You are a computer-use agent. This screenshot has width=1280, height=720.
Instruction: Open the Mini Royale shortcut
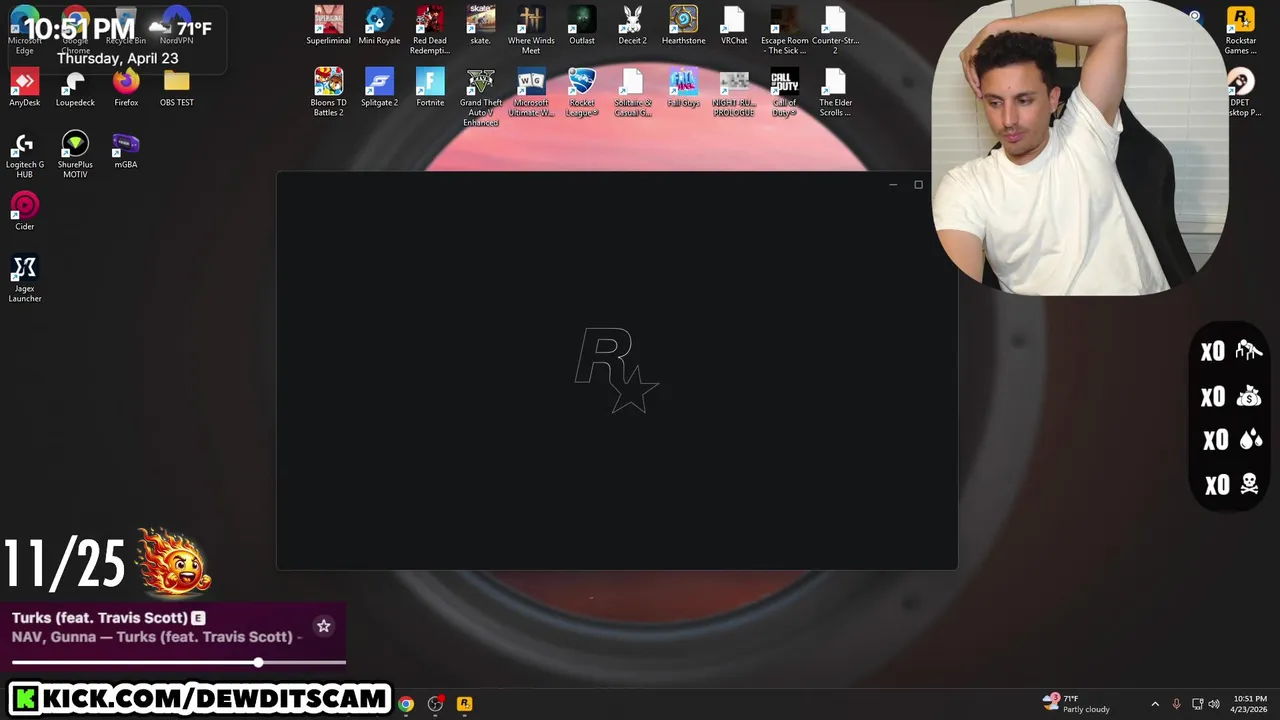(x=379, y=26)
